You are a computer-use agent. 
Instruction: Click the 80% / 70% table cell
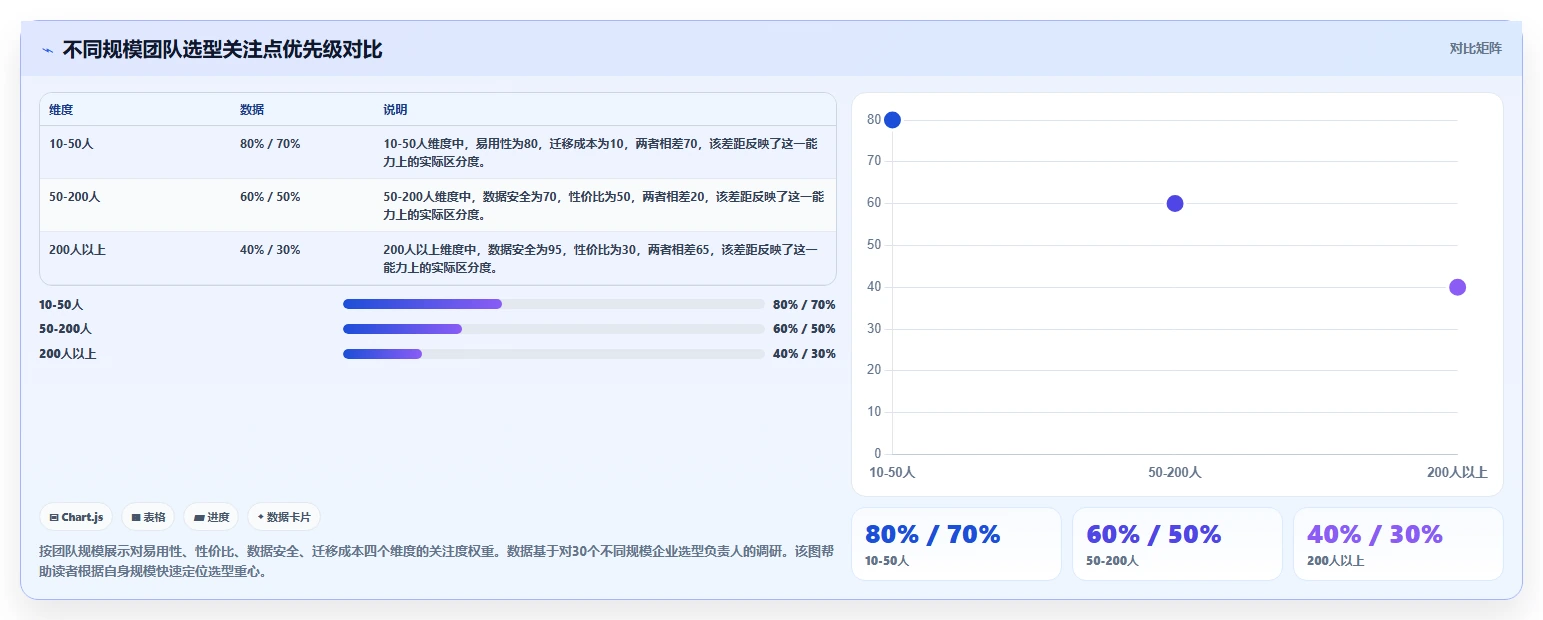(x=270, y=144)
